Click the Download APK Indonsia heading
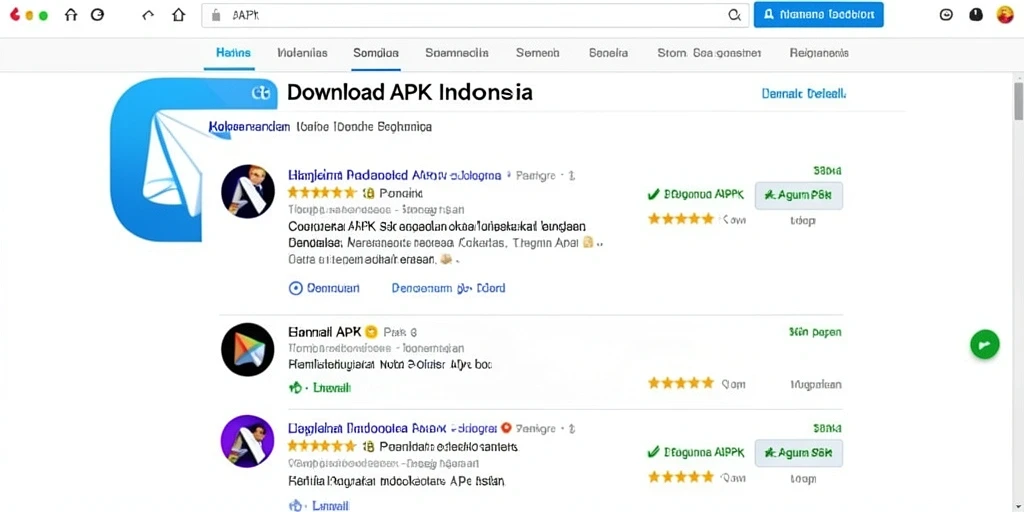 (x=409, y=92)
